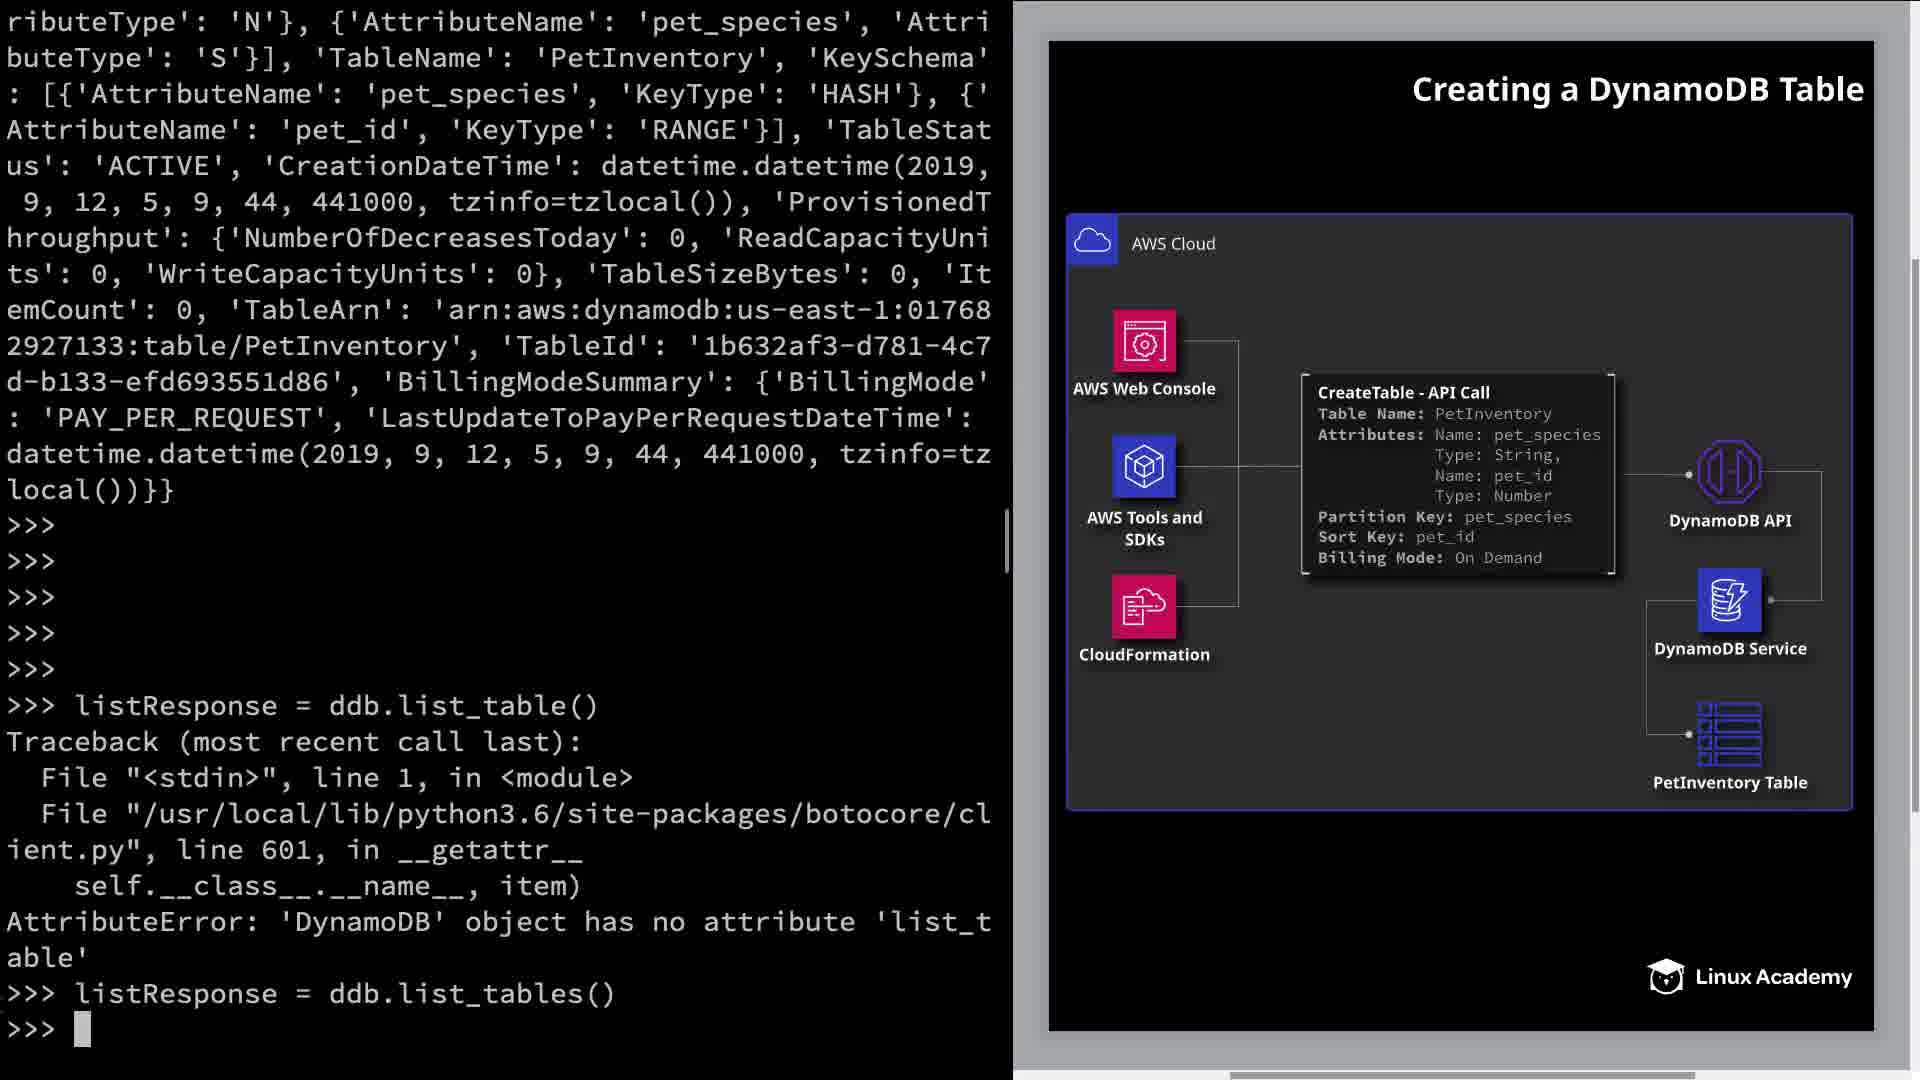The height and width of the screenshot is (1080, 1920).
Task: Click the Linux Academy logo
Action: point(1750,977)
